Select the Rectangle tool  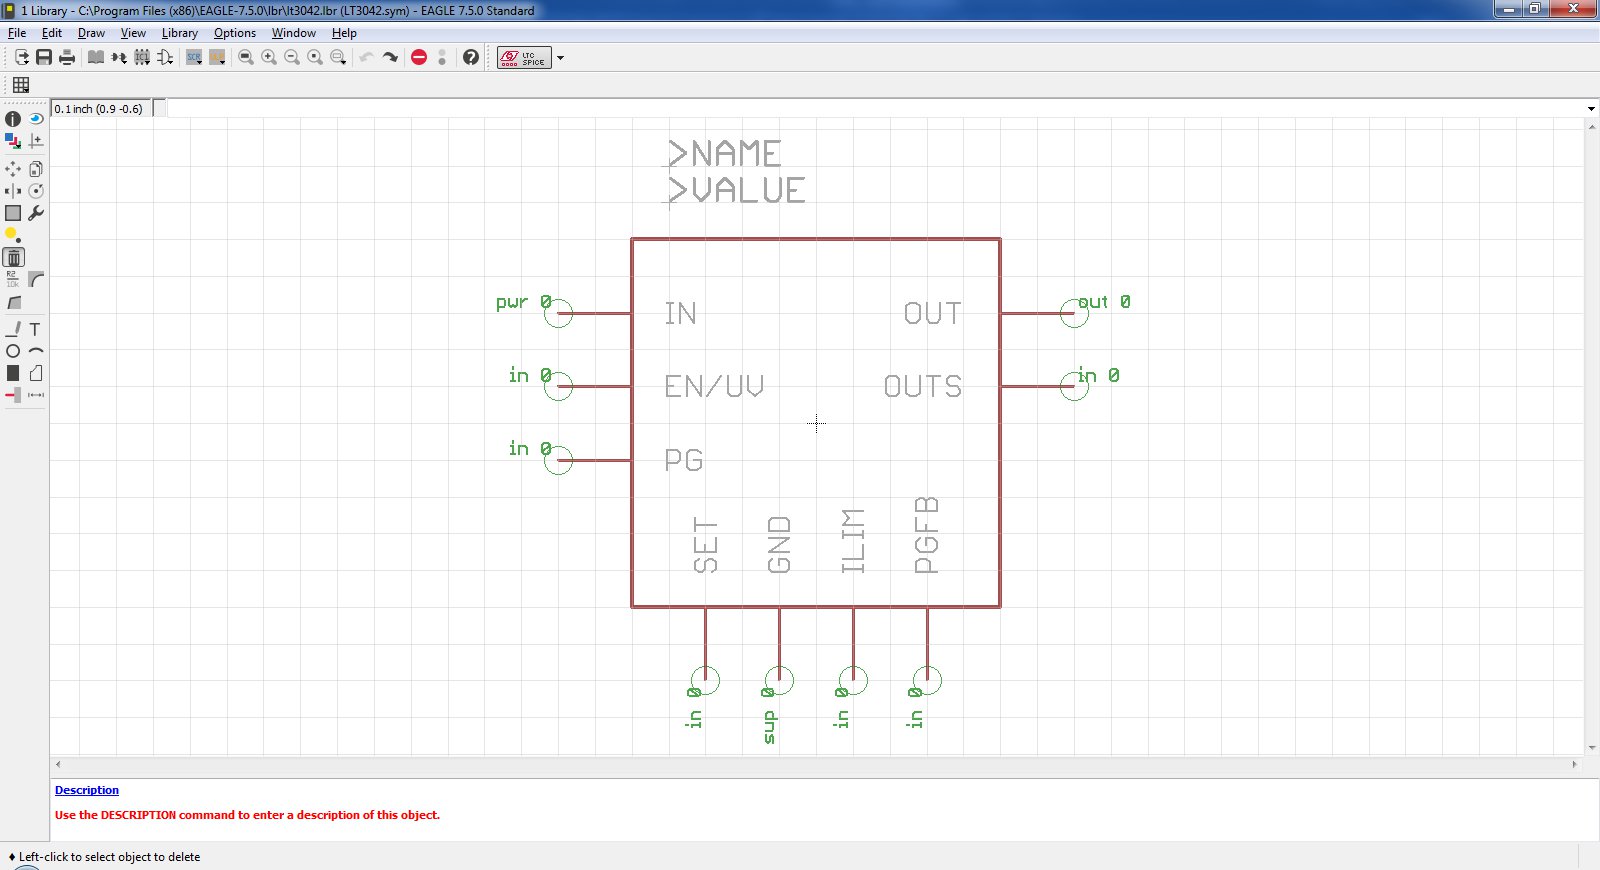13,373
